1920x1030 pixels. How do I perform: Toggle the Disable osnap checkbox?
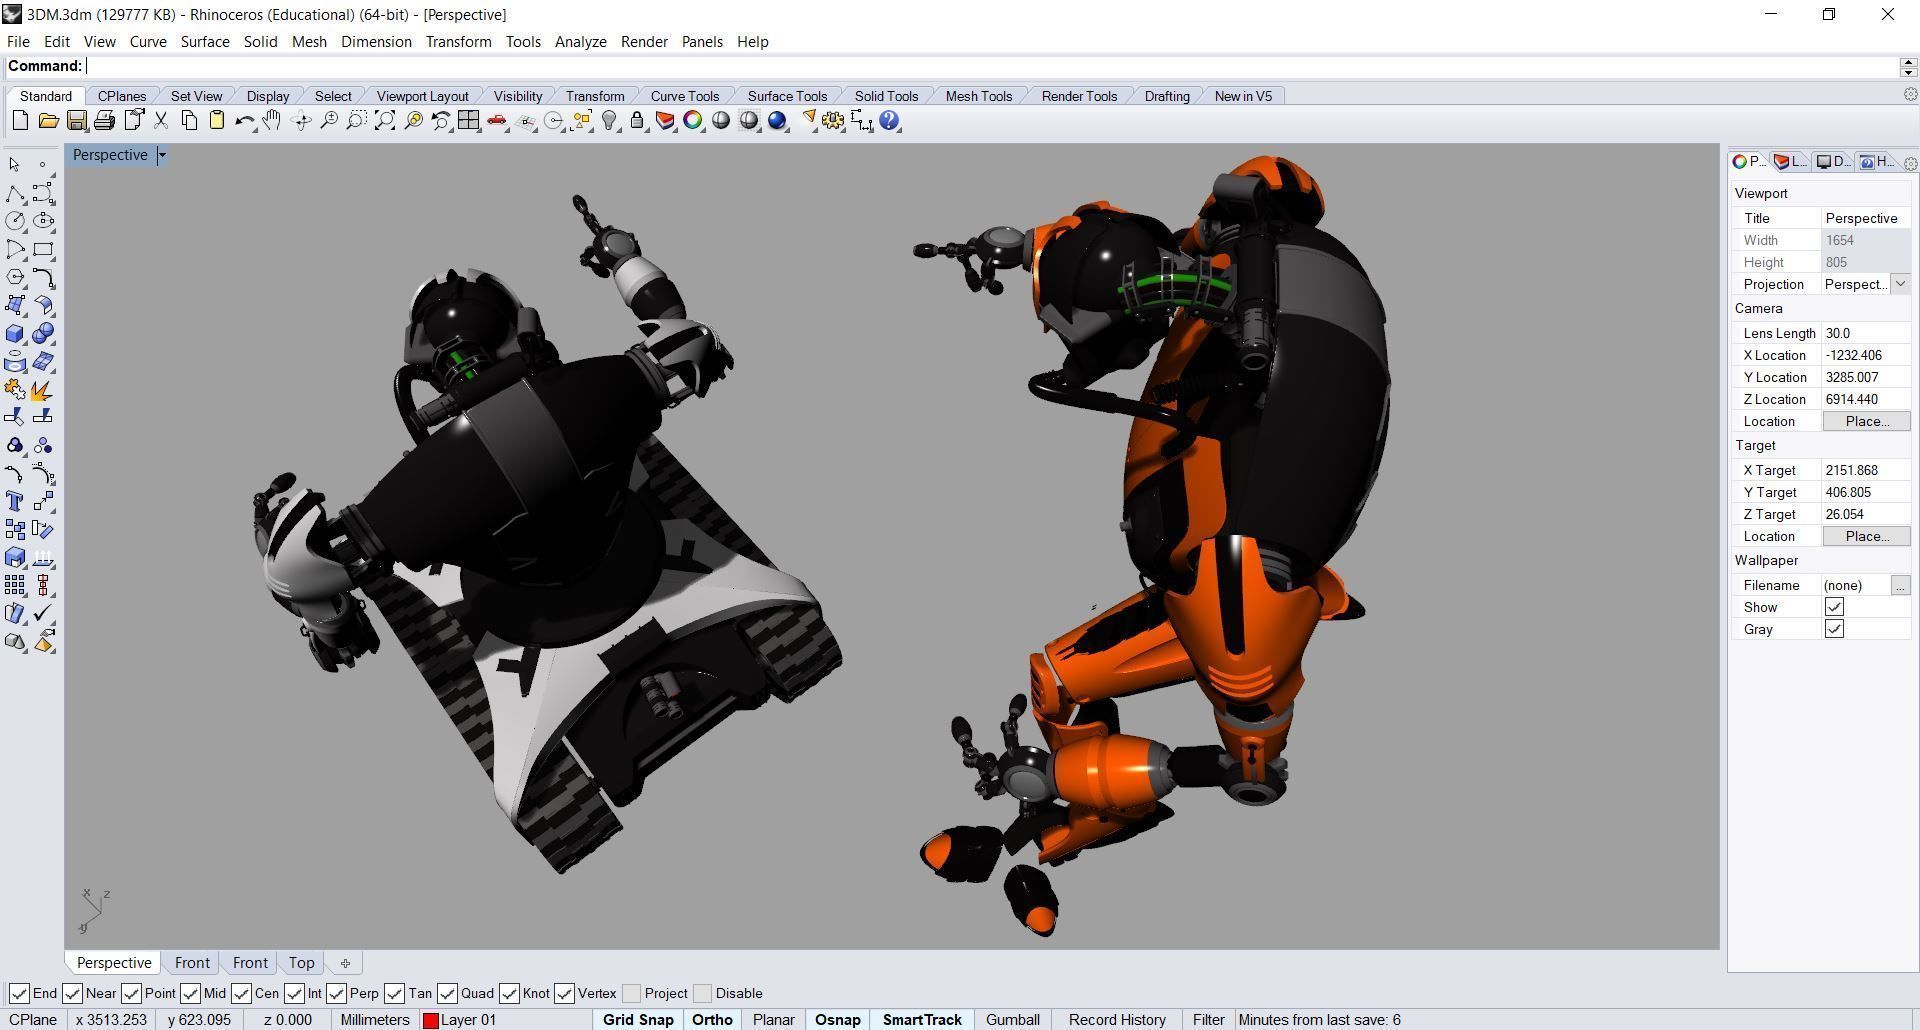(702, 993)
